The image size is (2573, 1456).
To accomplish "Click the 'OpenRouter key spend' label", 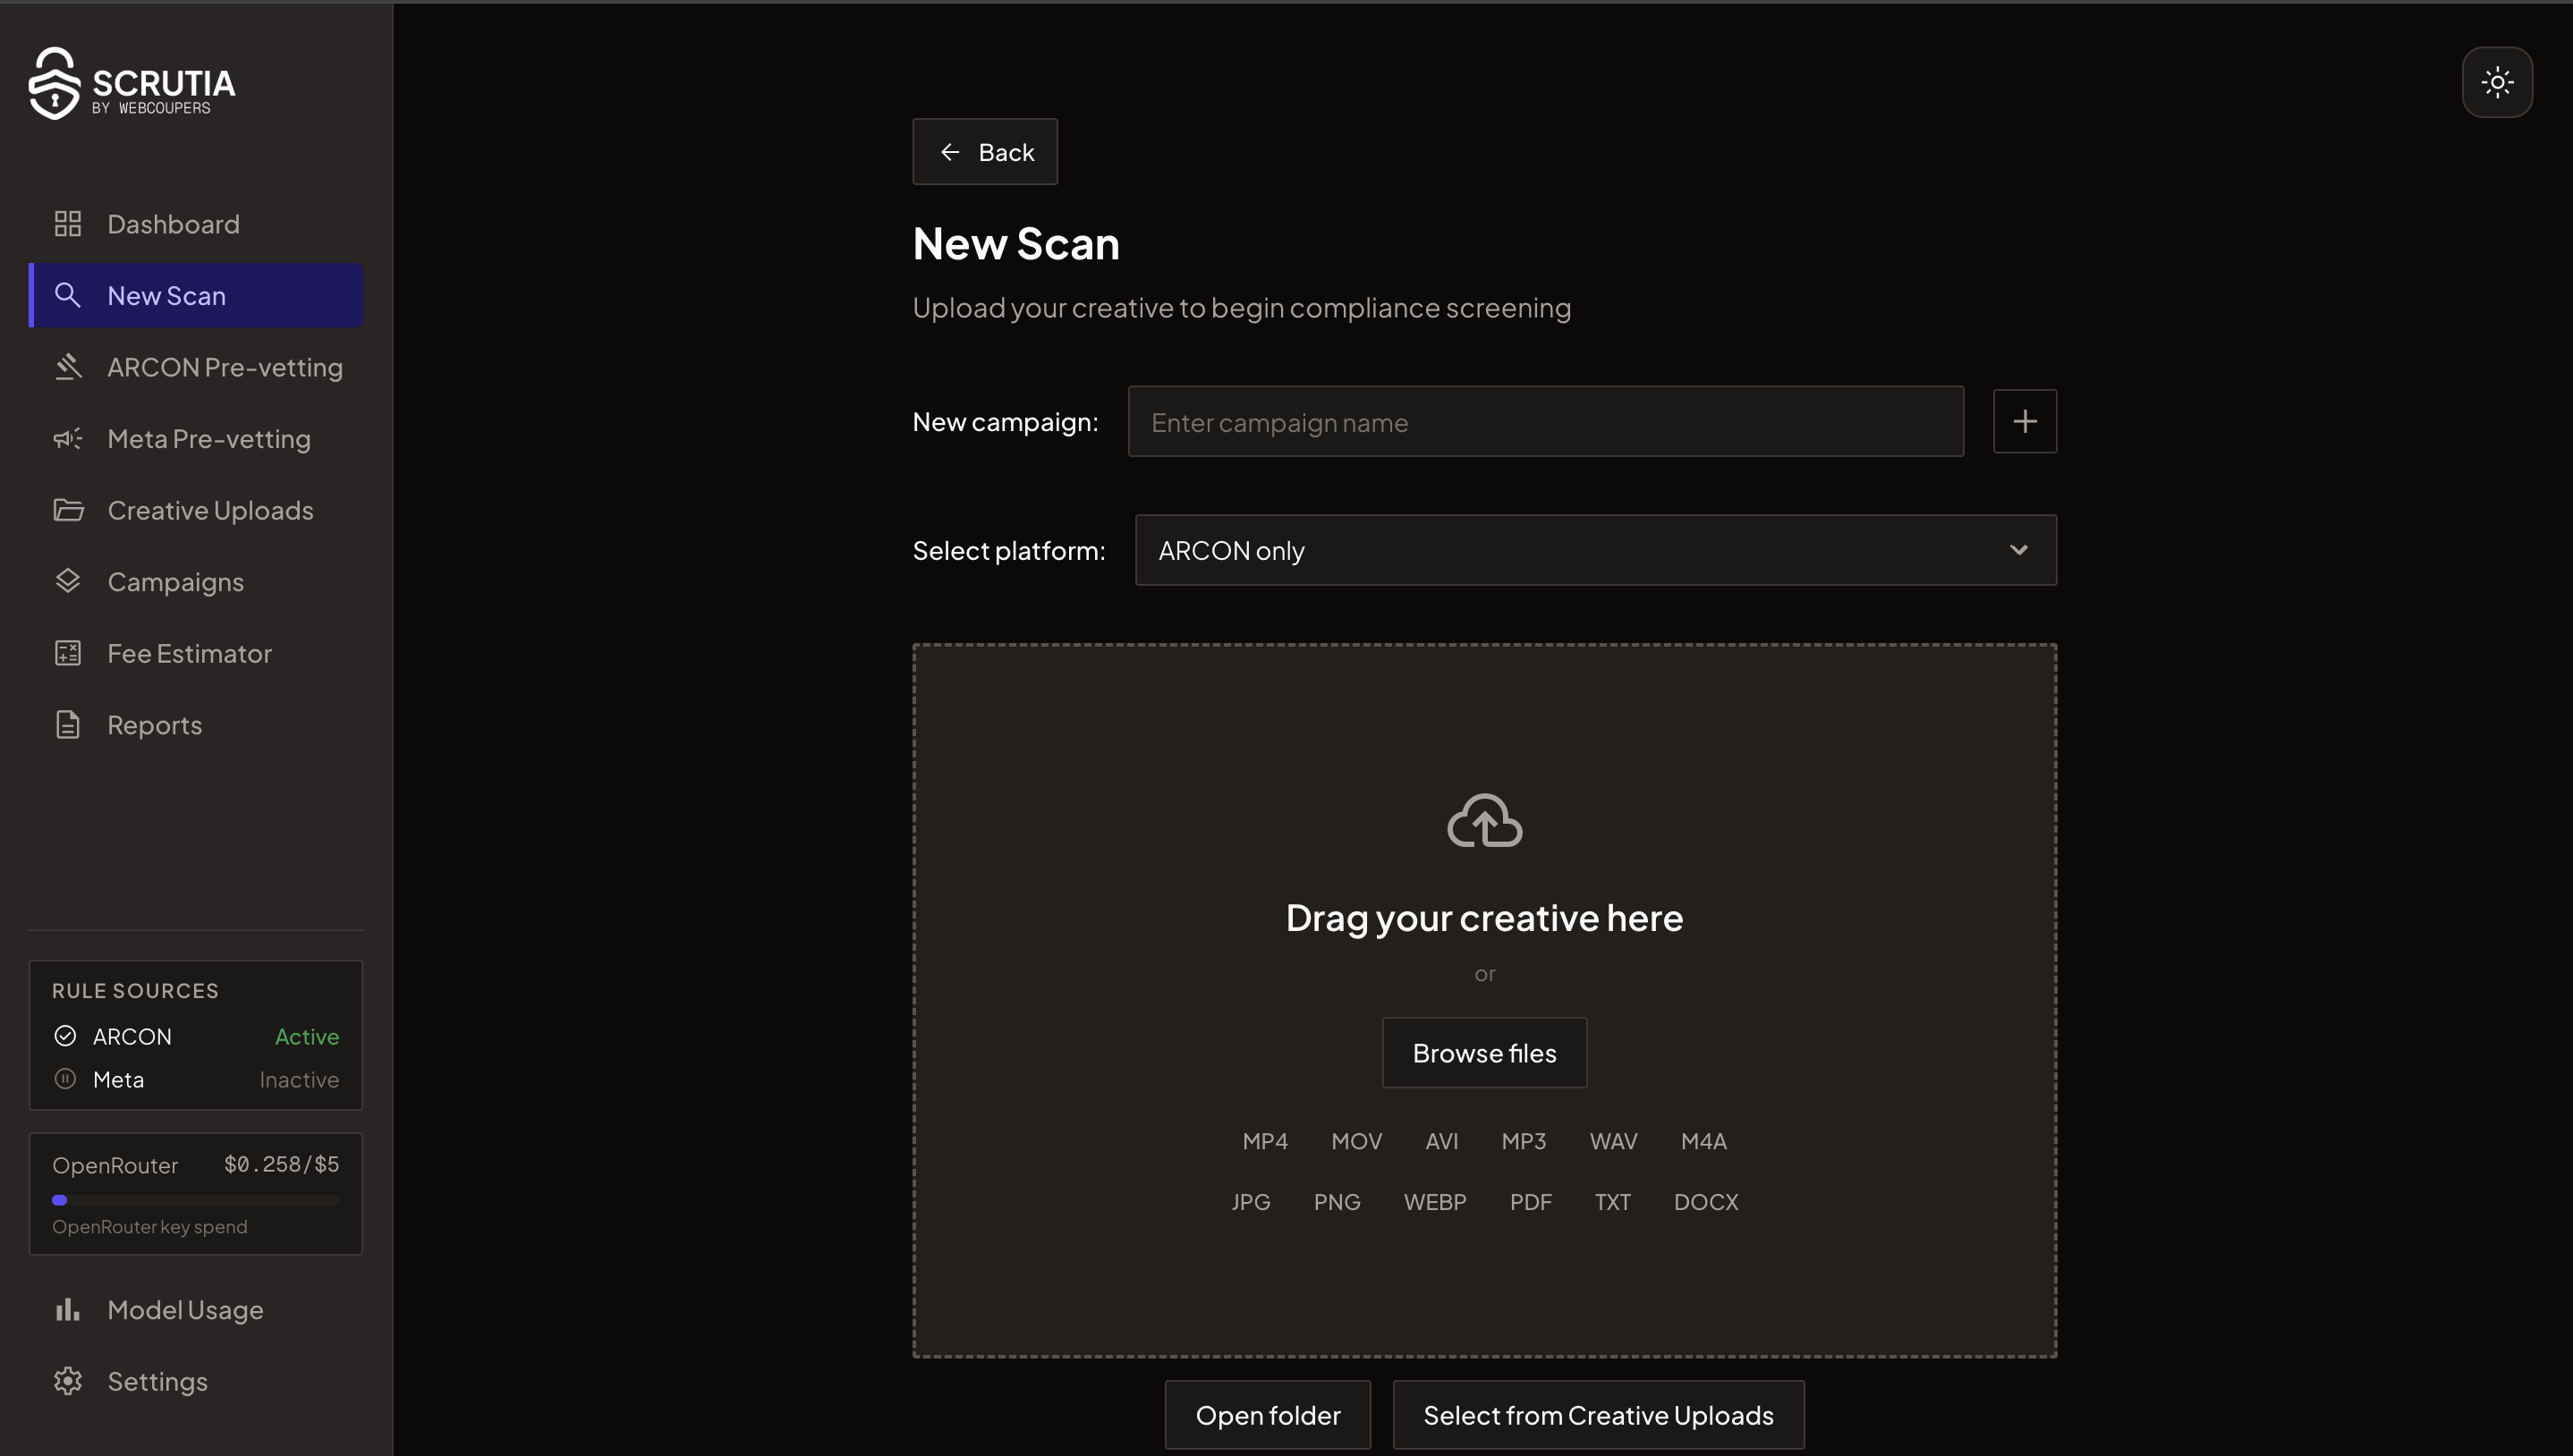I will (150, 1226).
